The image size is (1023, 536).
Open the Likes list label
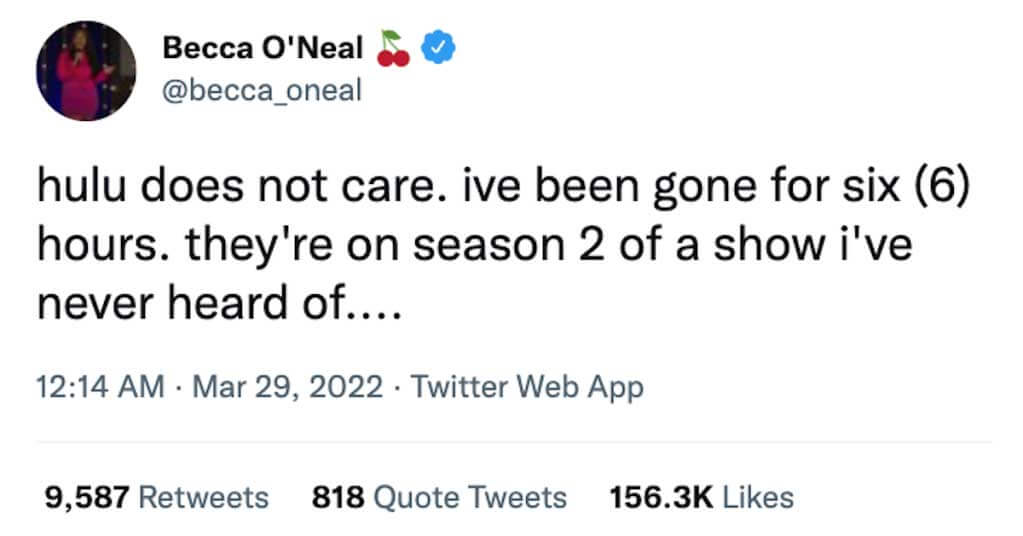(758, 498)
